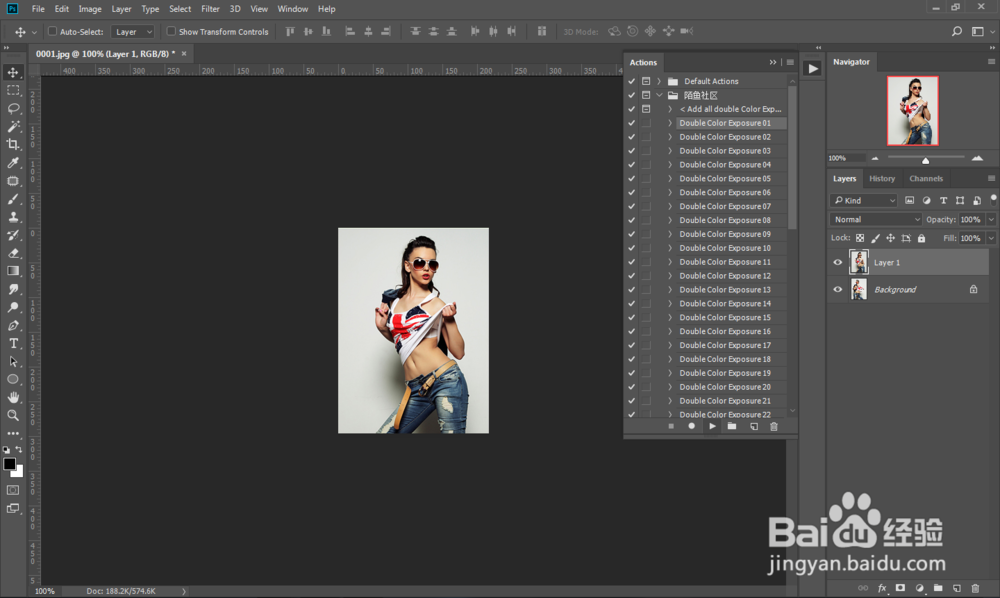This screenshot has width=1000, height=598.
Task: Select the Add all double Color Exp action
Action: 730,109
